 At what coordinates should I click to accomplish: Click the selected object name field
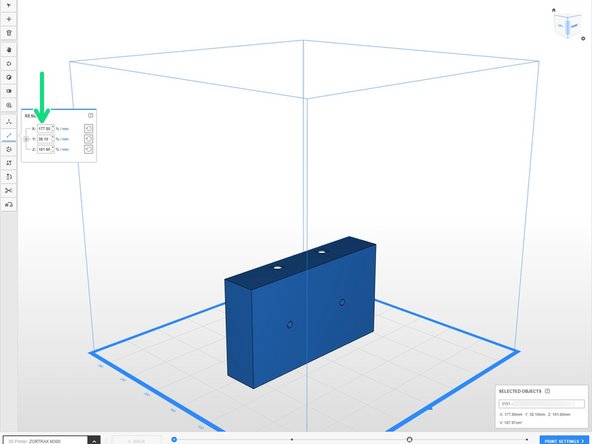coord(541,404)
